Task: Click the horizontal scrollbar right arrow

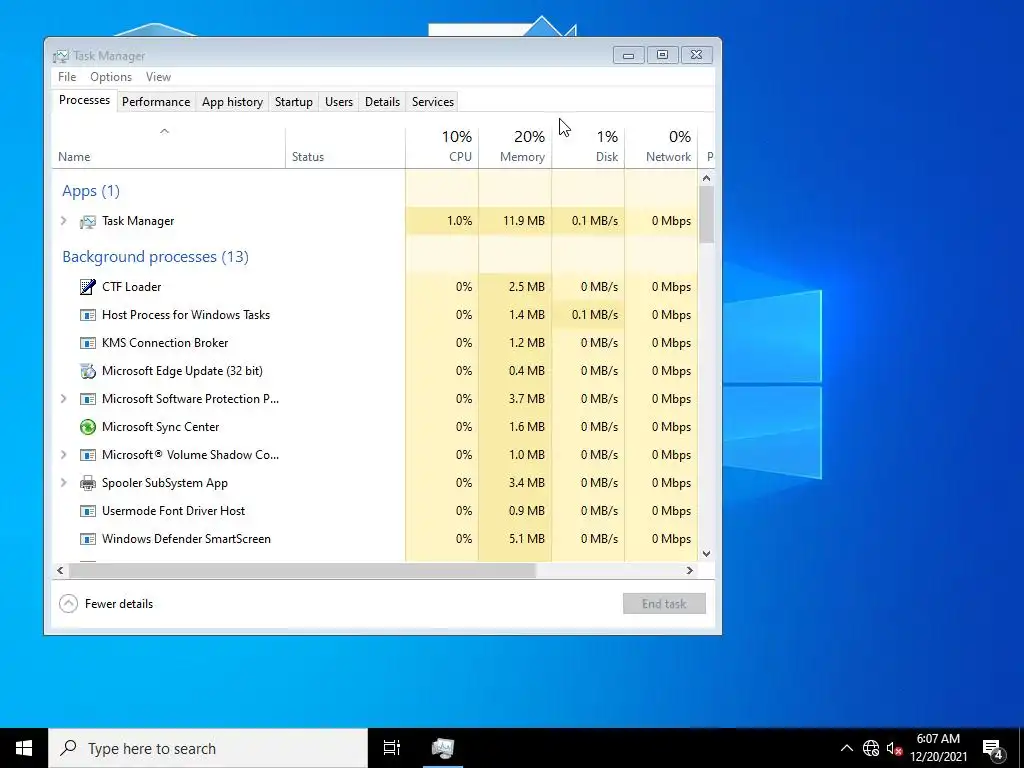Action: coord(690,571)
